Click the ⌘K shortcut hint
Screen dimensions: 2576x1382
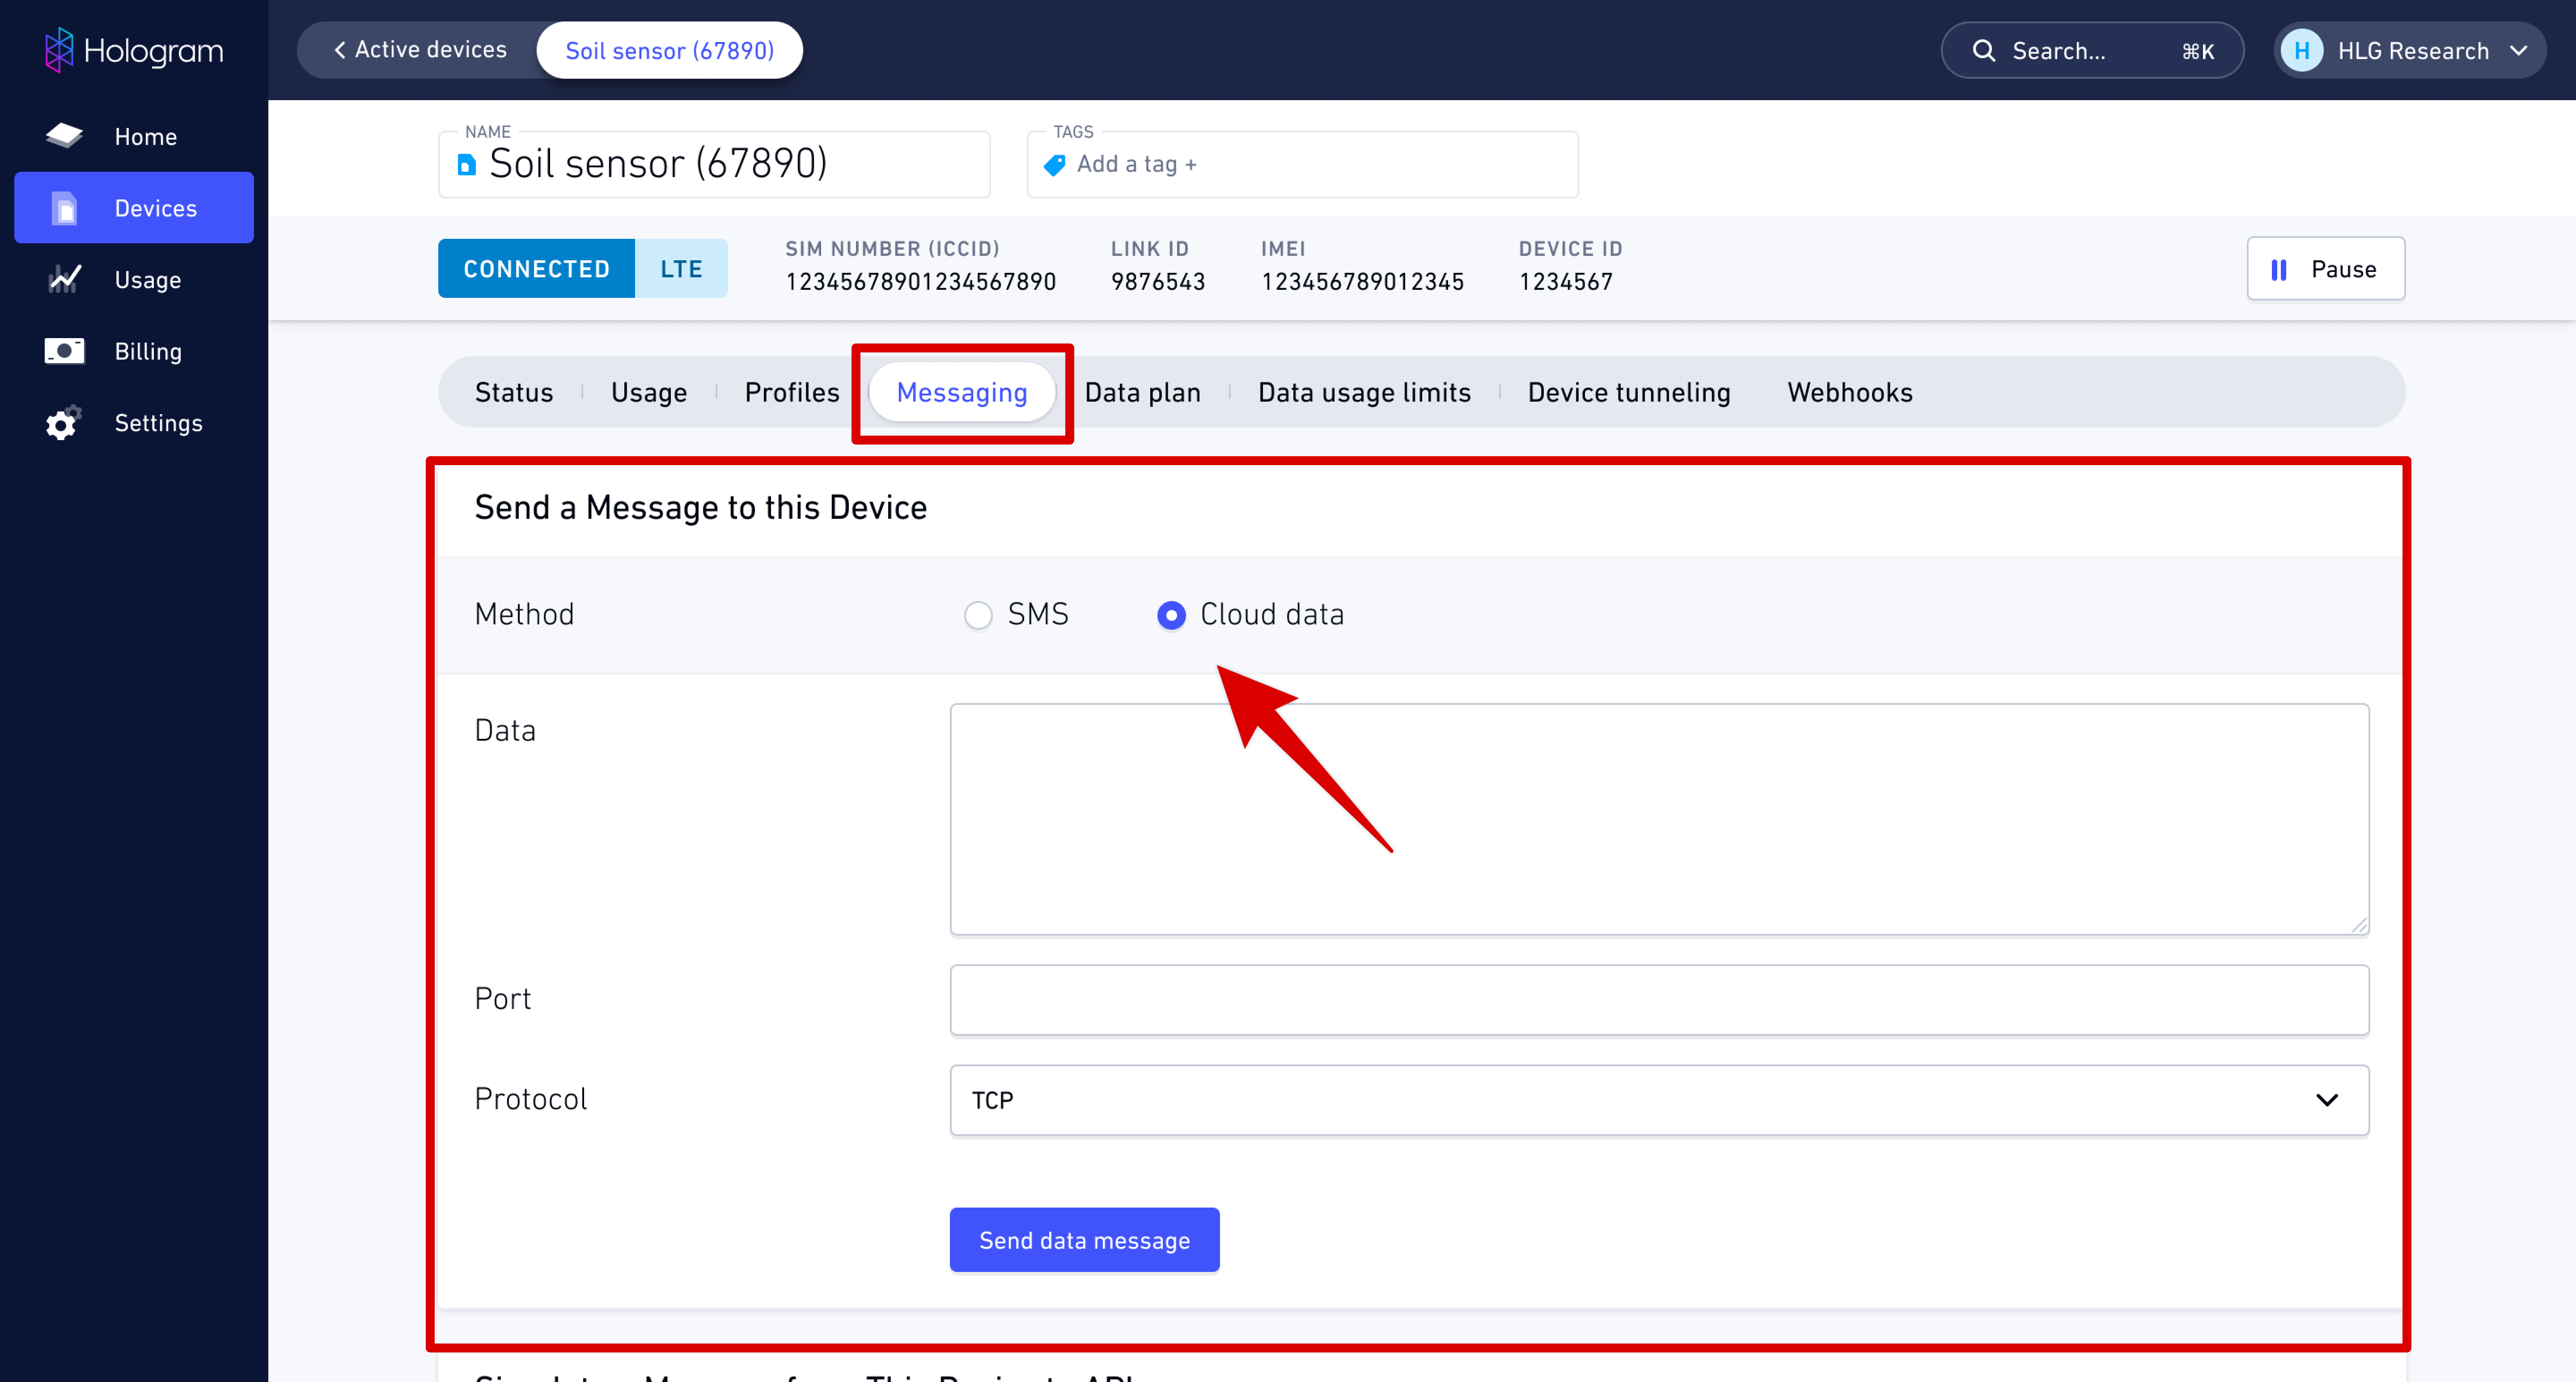(x=2198, y=51)
